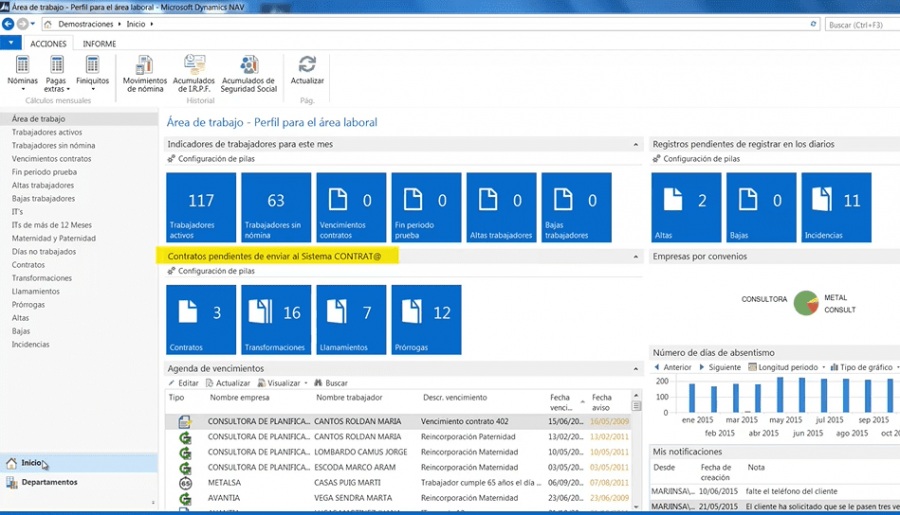Image resolution: width=900 pixels, height=515 pixels.
Task: Click the Empresas por convenios pie chart
Action: 805,303
